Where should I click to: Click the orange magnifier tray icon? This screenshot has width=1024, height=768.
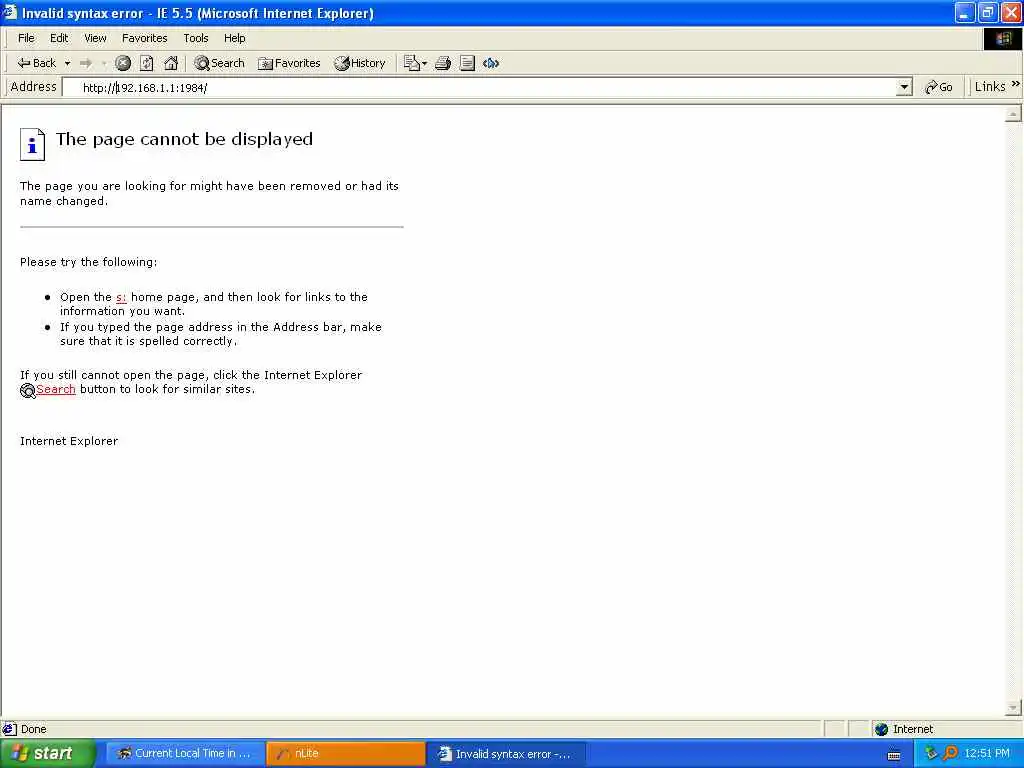click(950, 754)
